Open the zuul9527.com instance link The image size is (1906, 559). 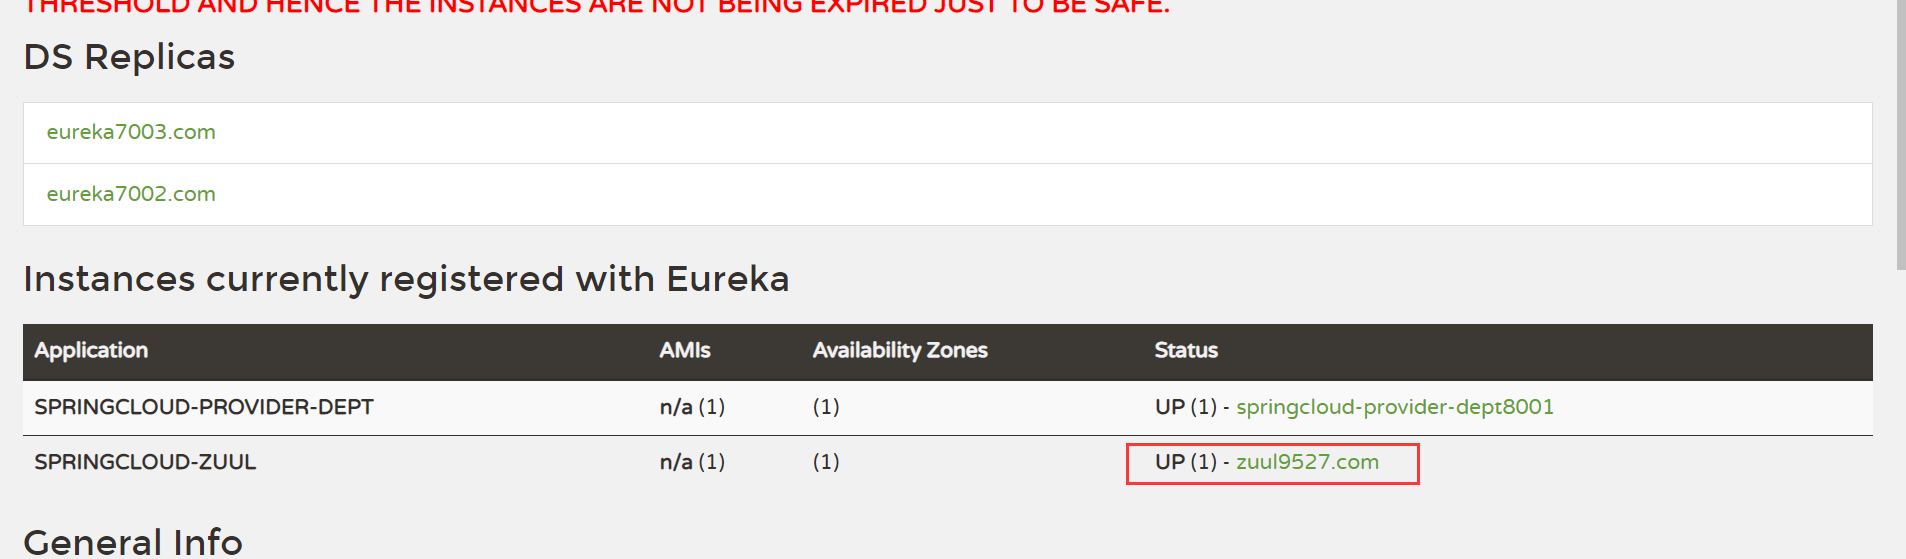[1307, 462]
